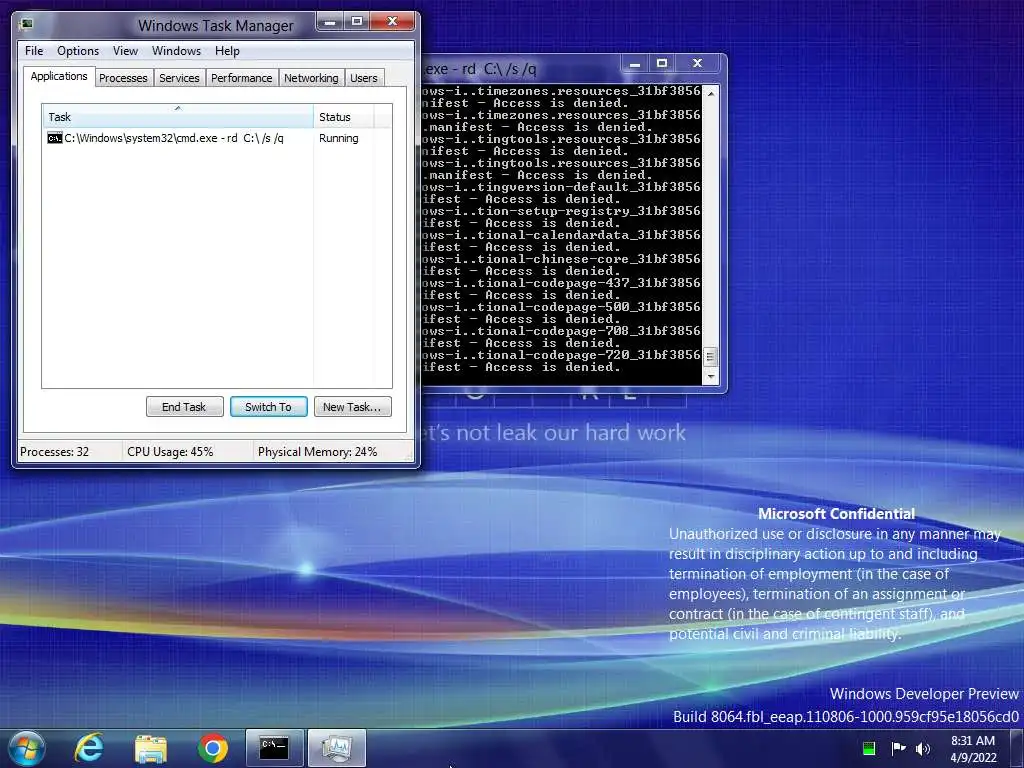
Task: Switch to the Performance tab
Action: point(242,78)
